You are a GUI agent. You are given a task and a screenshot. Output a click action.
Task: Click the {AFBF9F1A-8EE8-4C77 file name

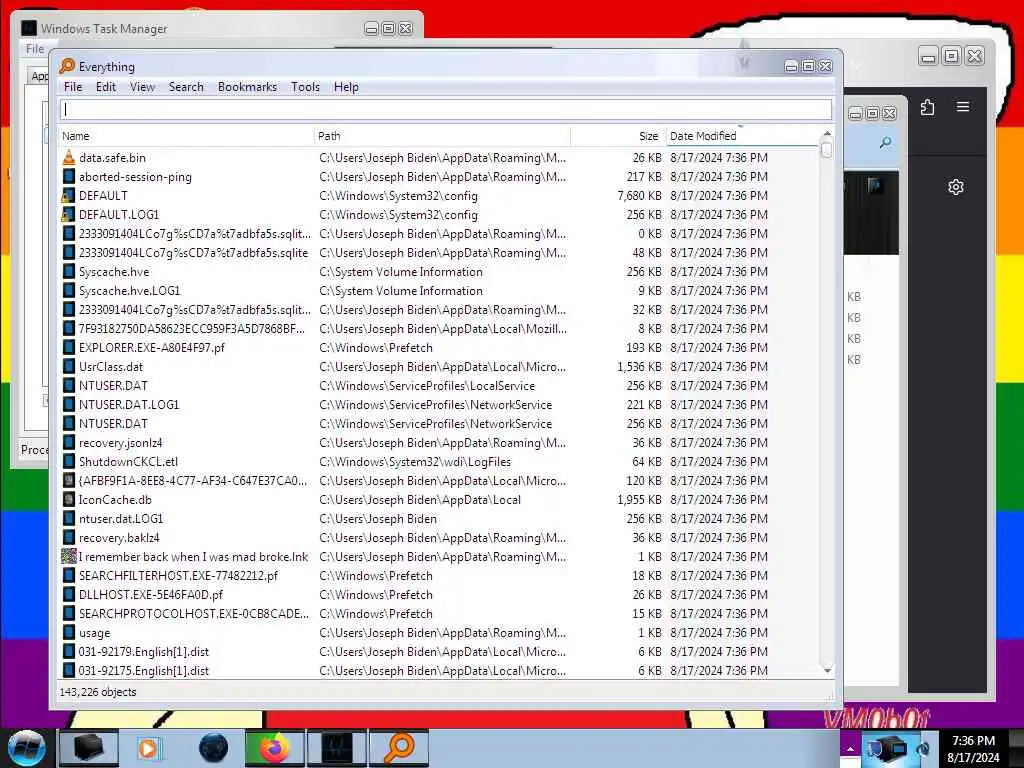click(193, 481)
